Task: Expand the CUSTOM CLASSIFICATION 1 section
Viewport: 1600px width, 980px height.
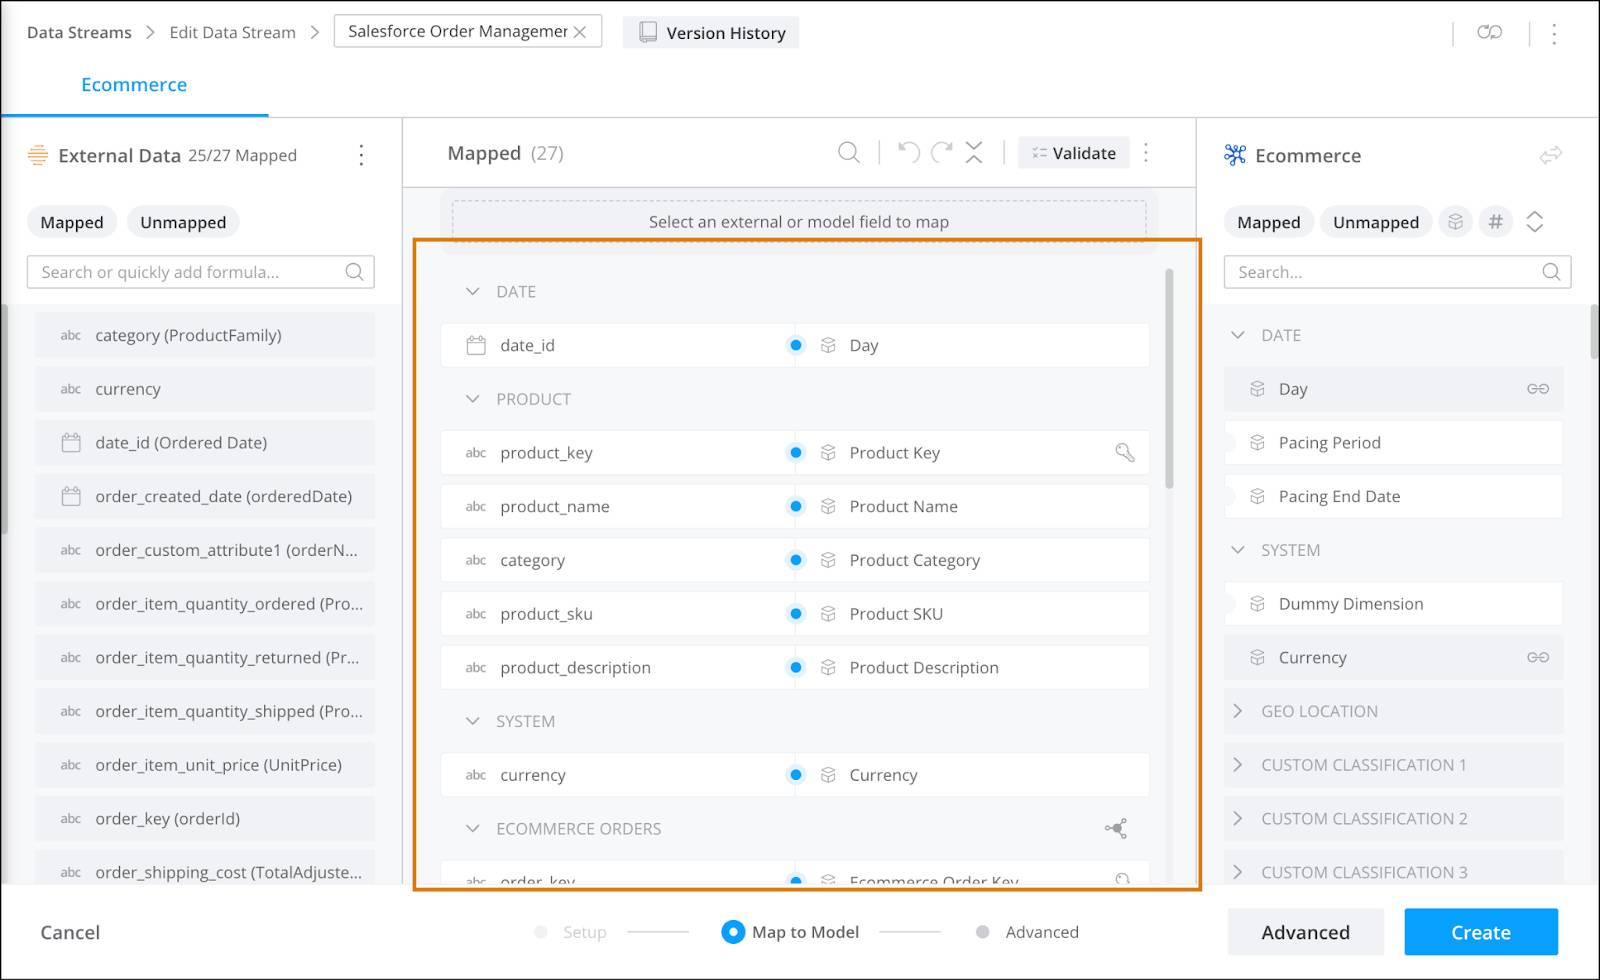Action: (x=1240, y=764)
